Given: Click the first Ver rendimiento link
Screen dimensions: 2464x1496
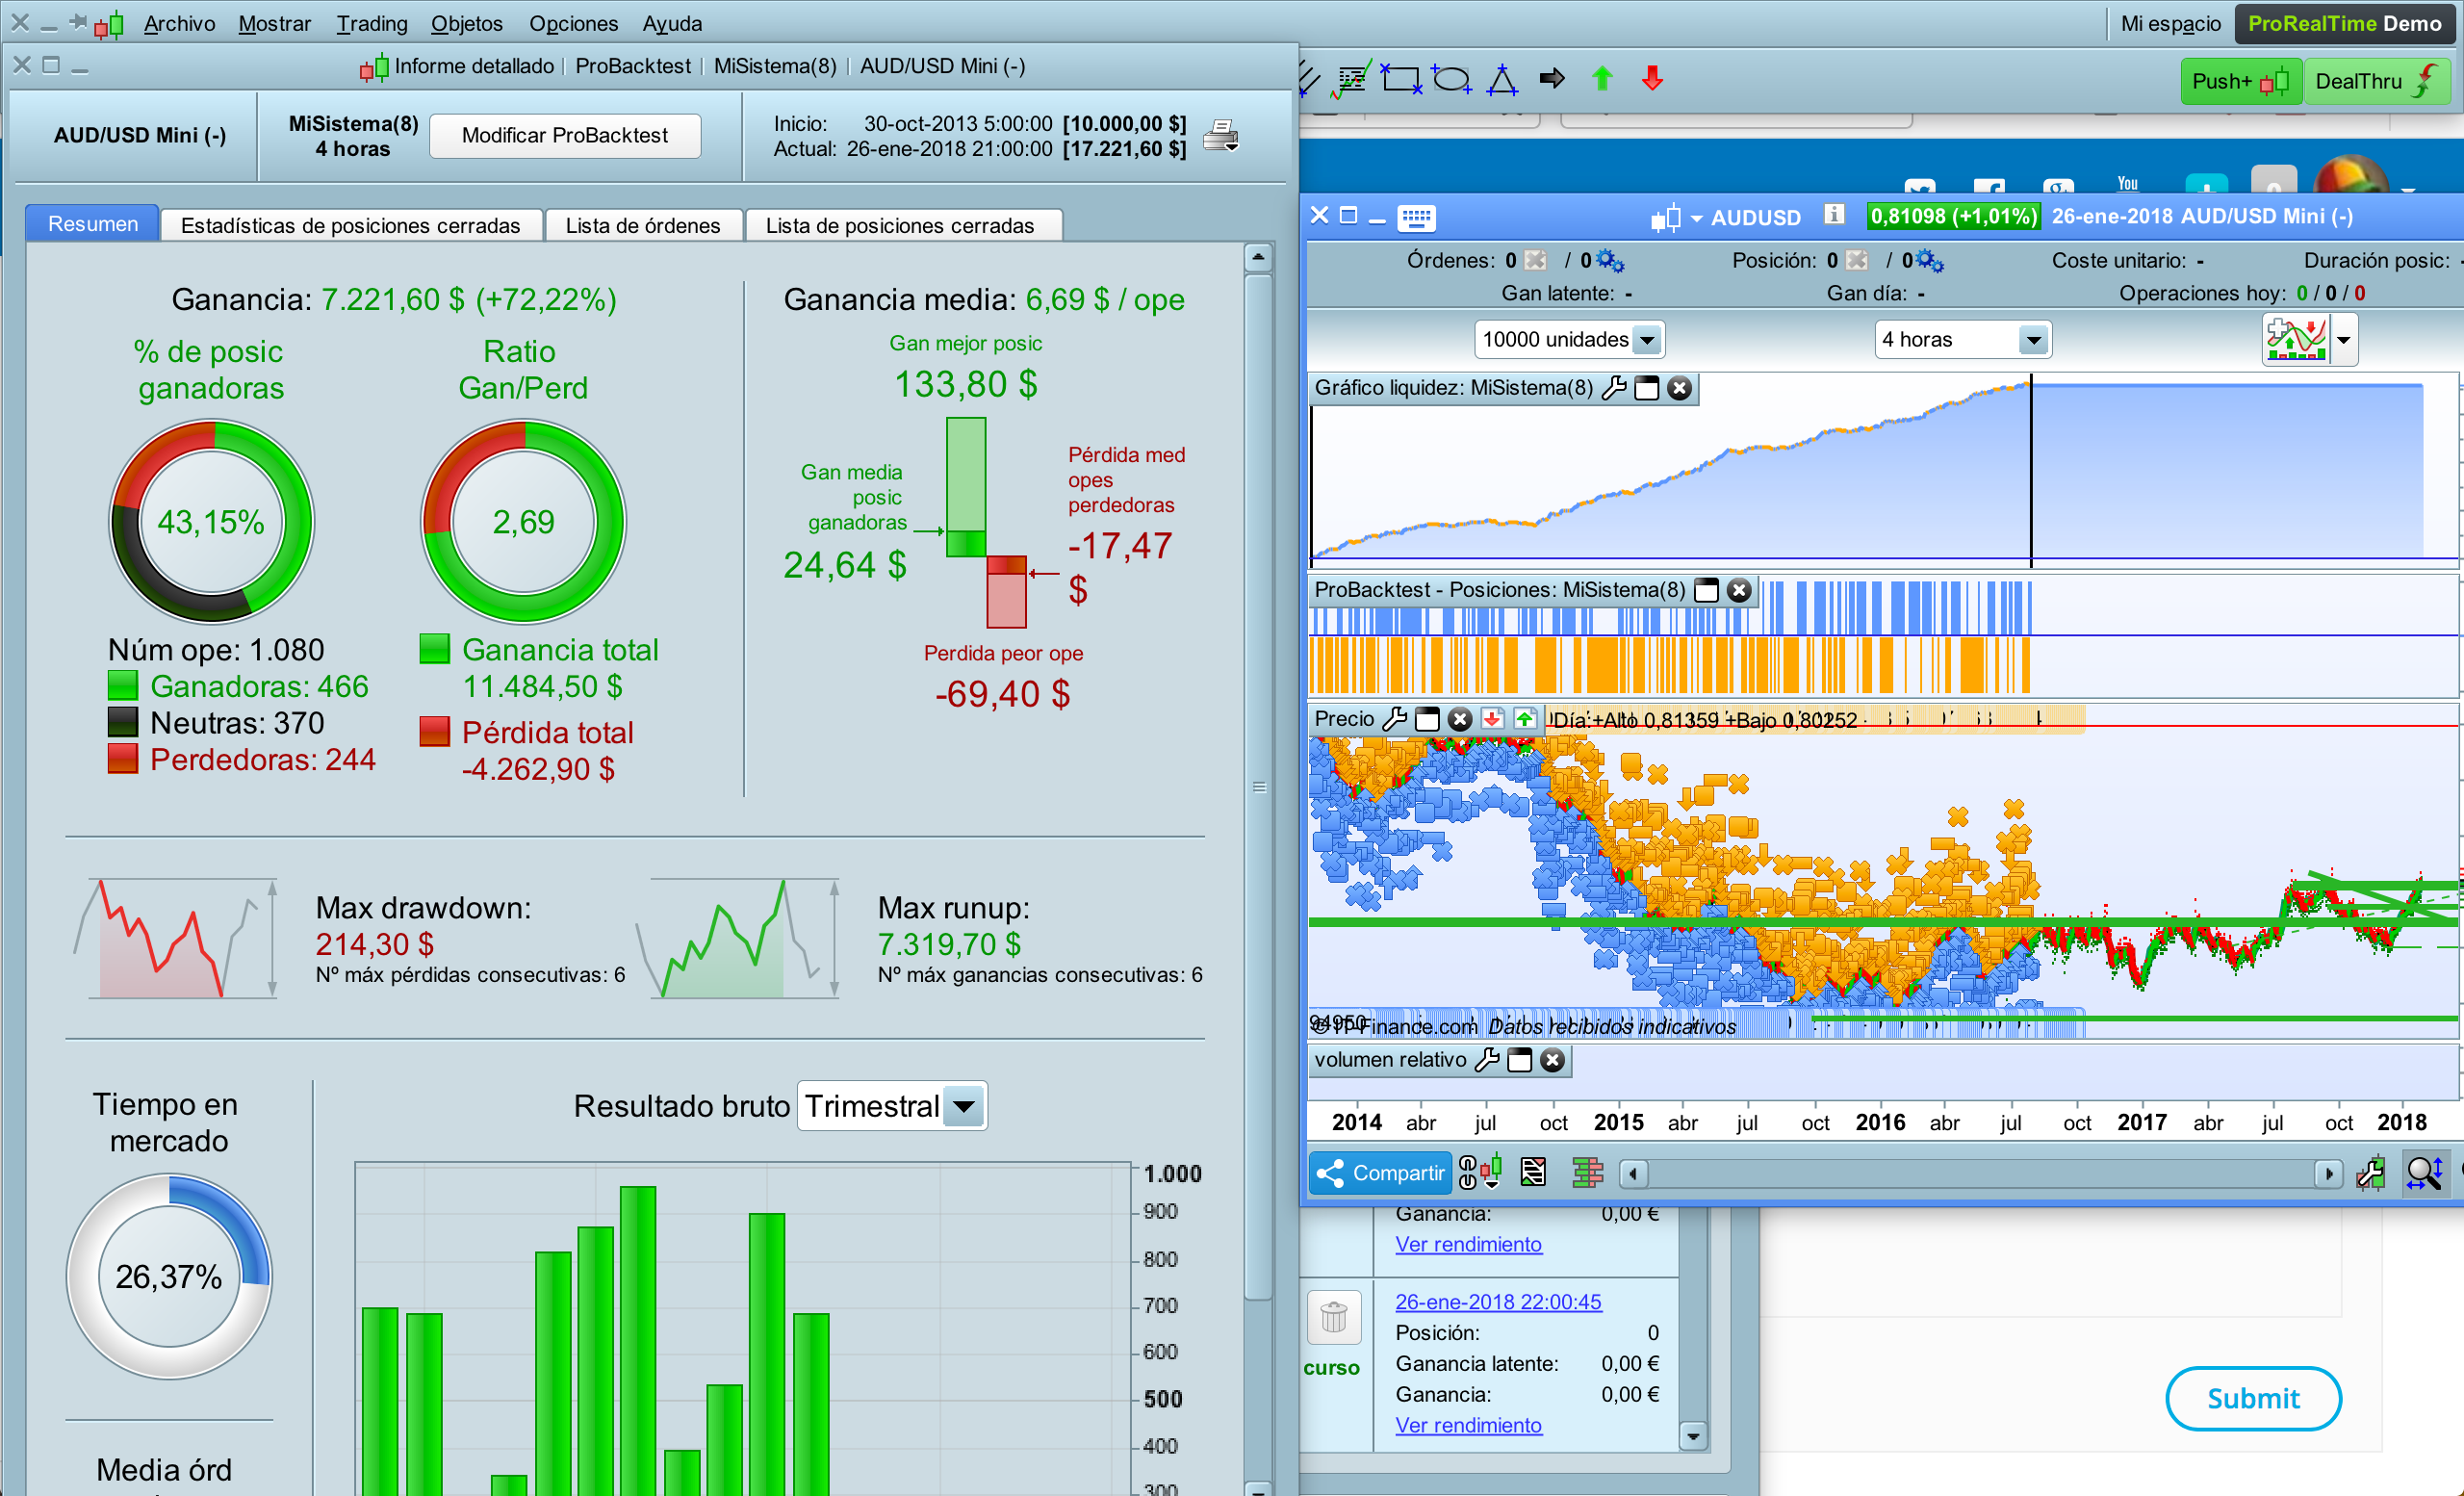Looking at the screenshot, I should 1468,1244.
